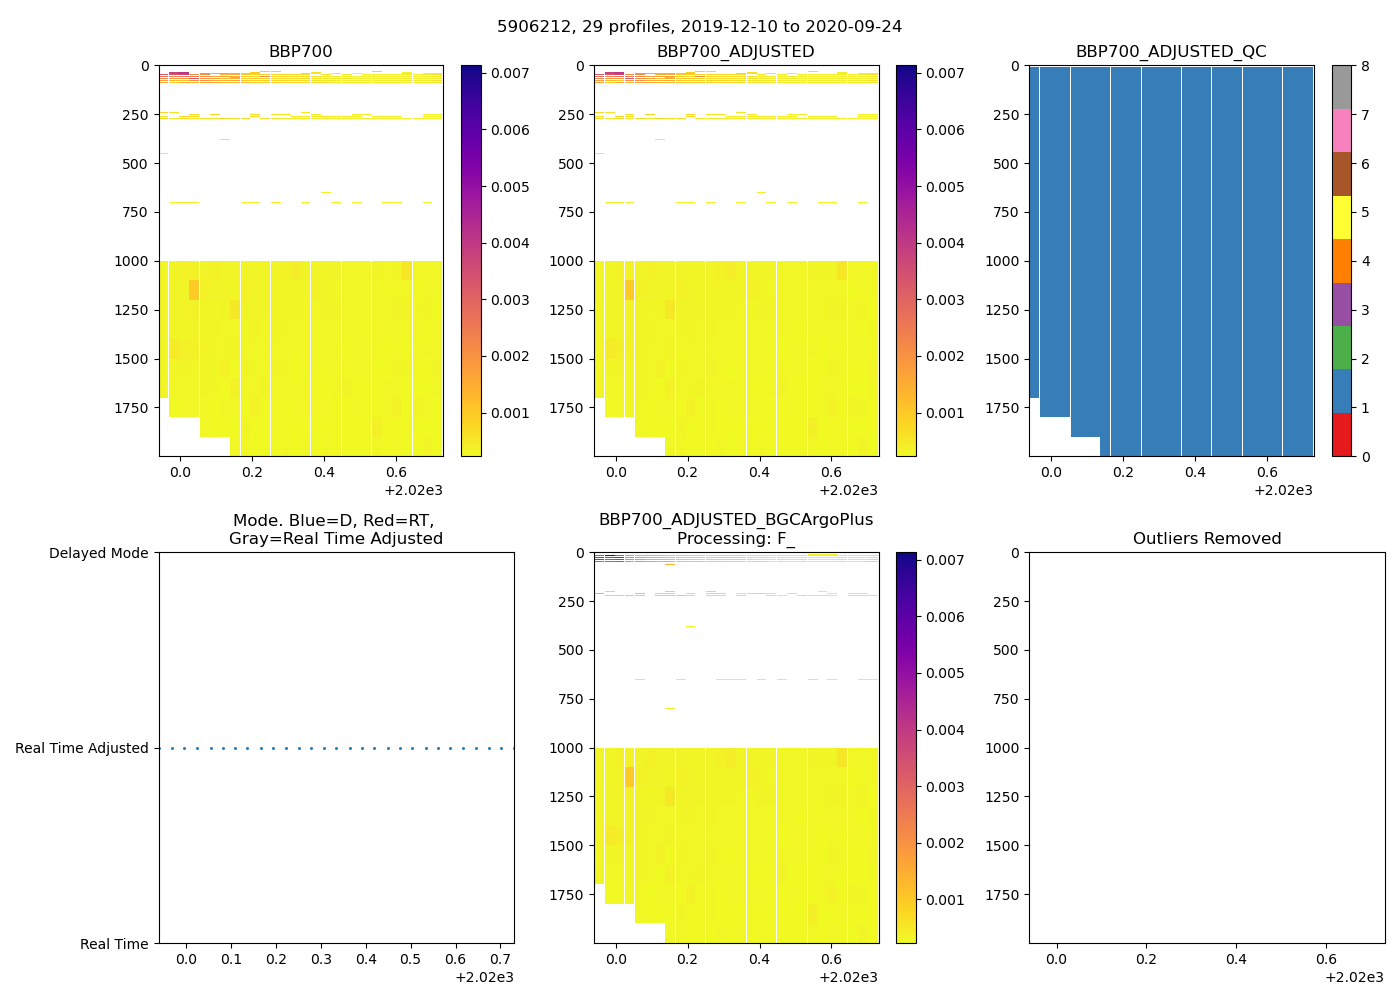Select the brown segment in the QC colorbar
Image resolution: width=1400 pixels, height=1000 pixels.
click(x=1341, y=174)
